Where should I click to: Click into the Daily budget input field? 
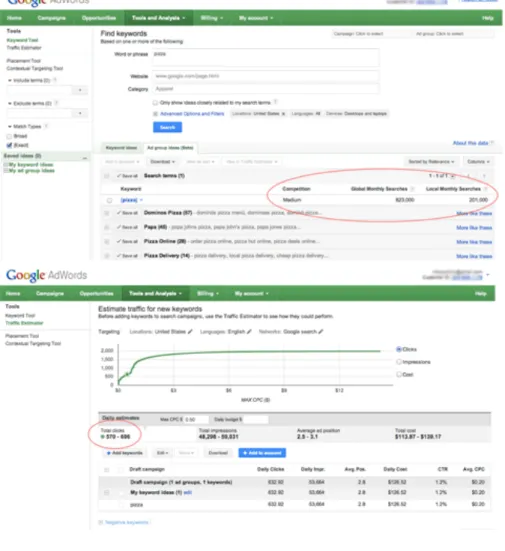pyautogui.click(x=256, y=420)
